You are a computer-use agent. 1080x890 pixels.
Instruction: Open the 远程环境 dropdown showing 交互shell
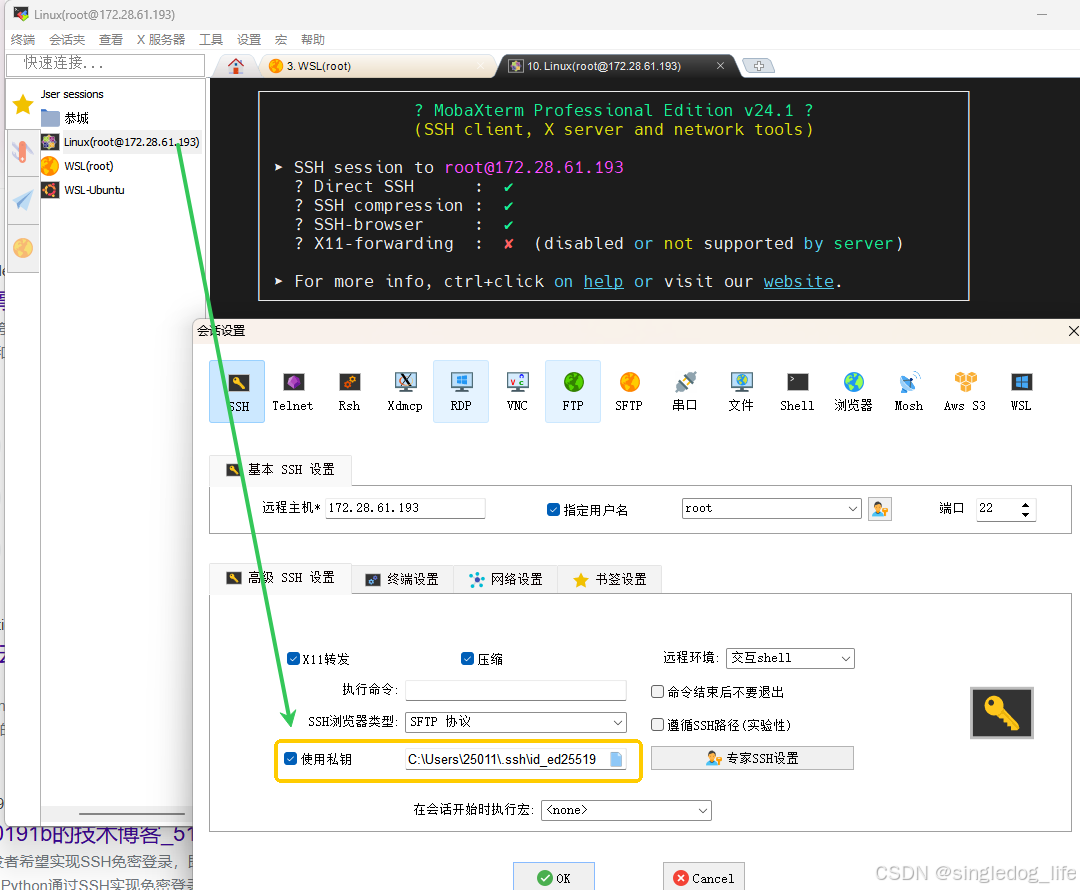point(790,659)
